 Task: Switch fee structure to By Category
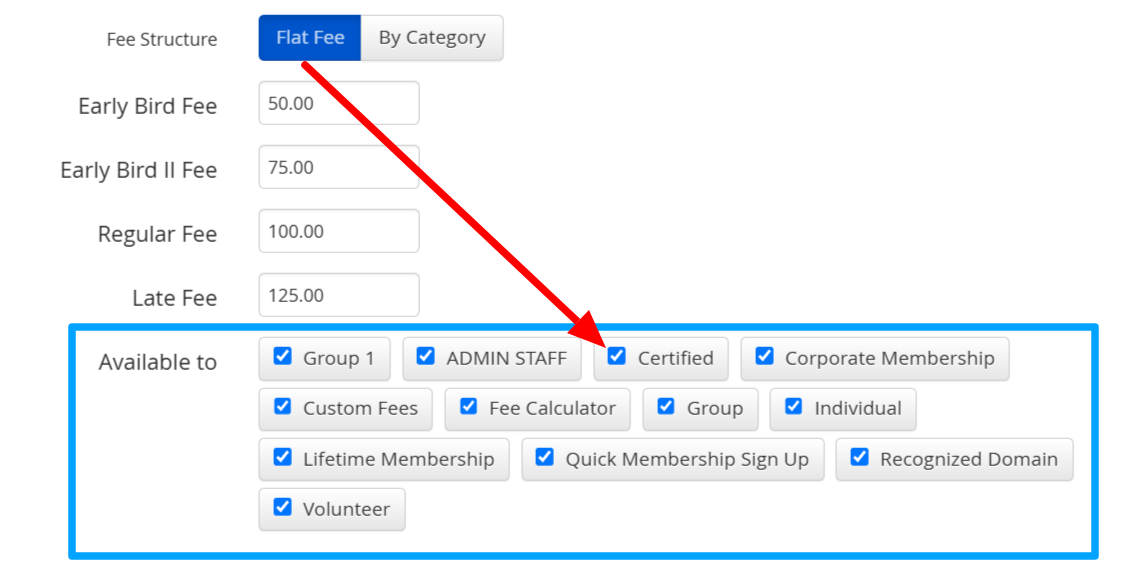[x=432, y=38]
